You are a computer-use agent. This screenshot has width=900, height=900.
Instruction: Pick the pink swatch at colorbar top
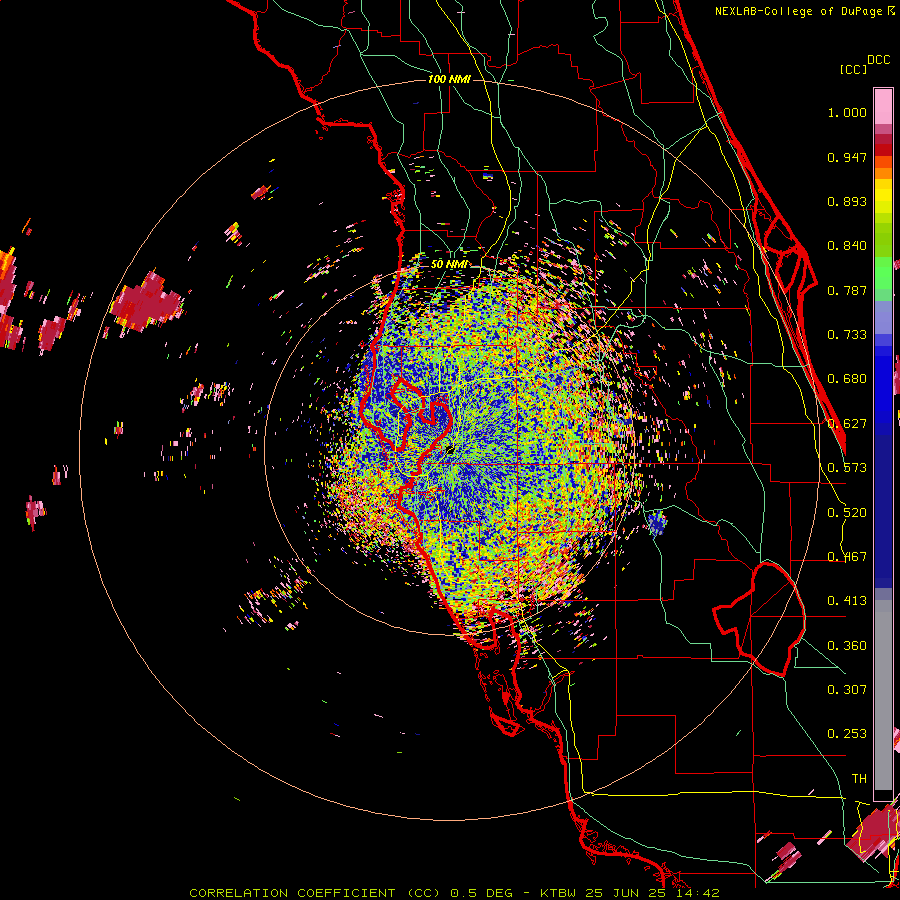pos(883,107)
